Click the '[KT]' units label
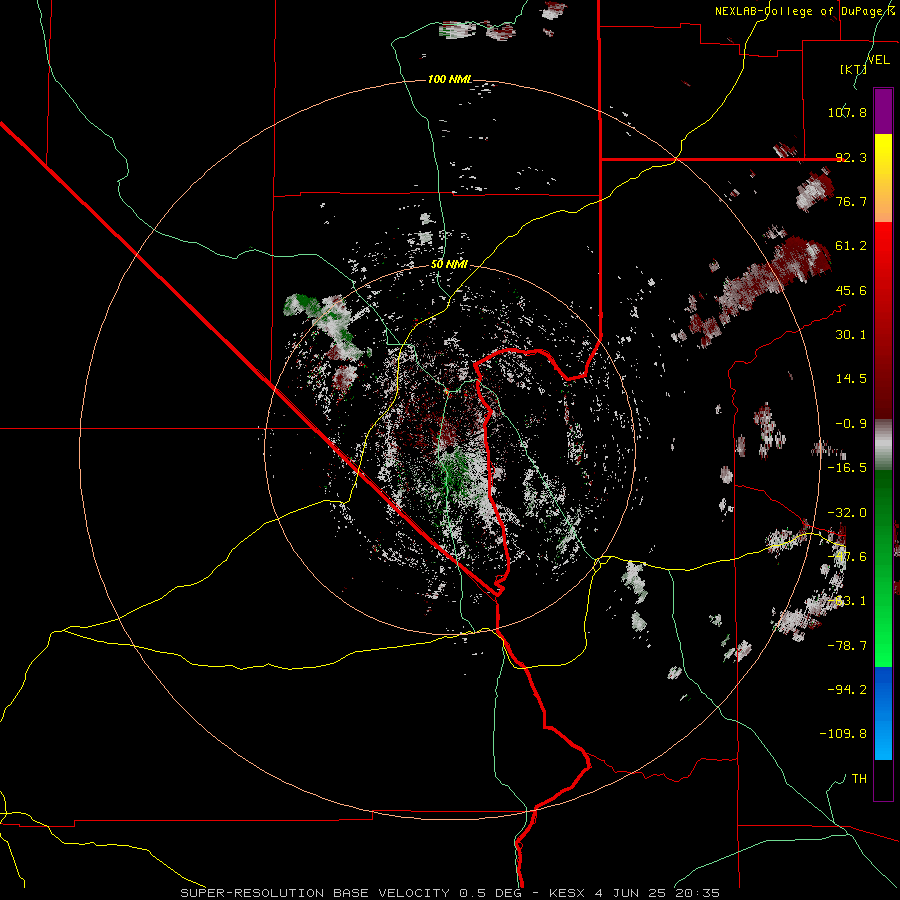 pyautogui.click(x=852, y=69)
